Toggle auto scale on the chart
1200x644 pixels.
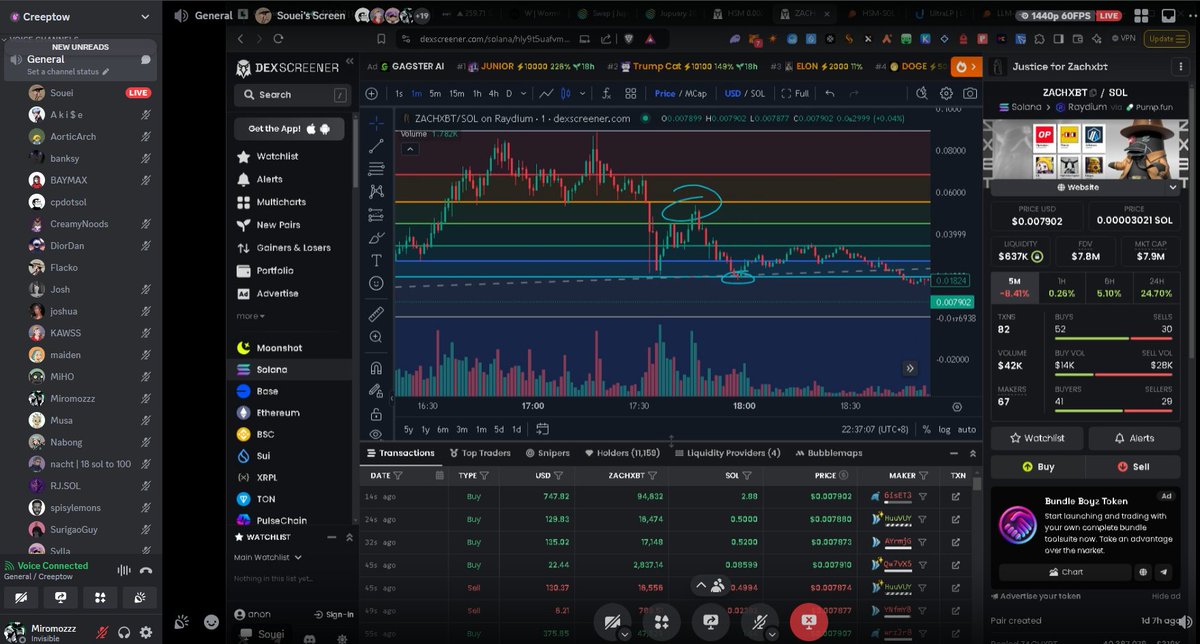pyautogui.click(x=967, y=429)
